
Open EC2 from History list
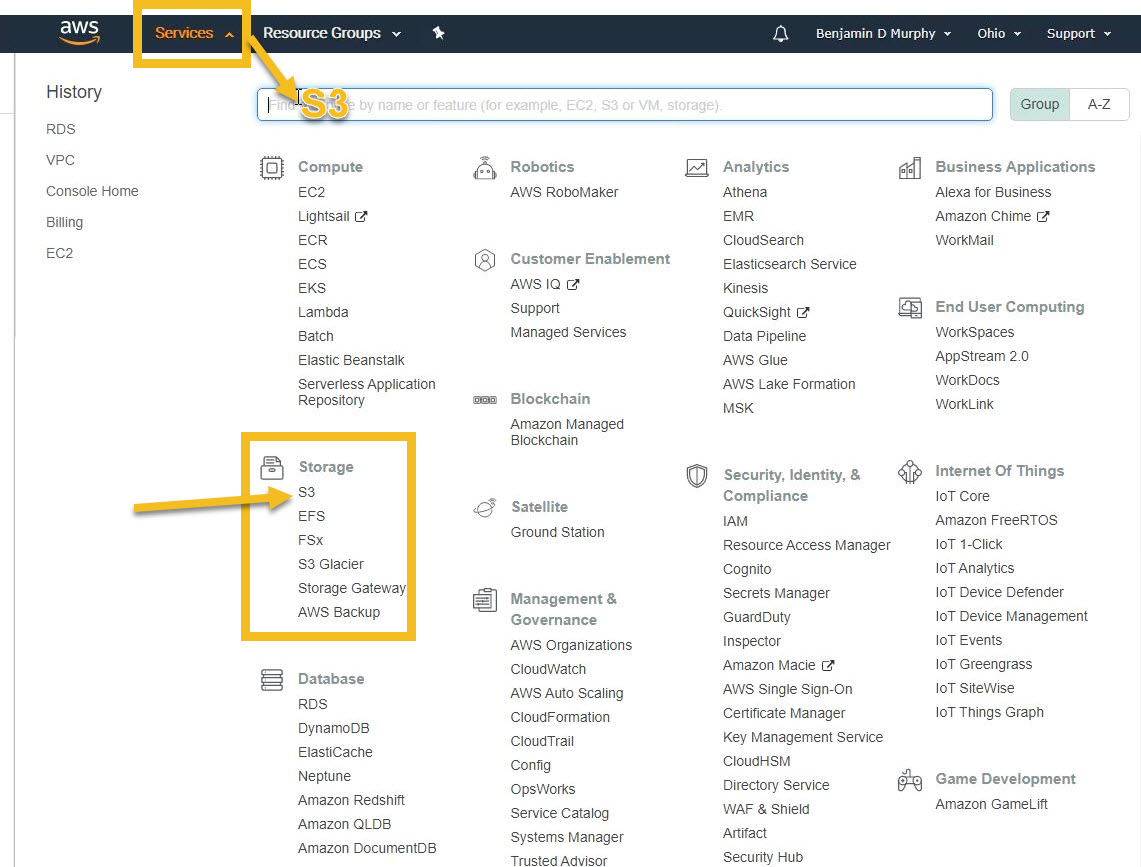coord(59,253)
